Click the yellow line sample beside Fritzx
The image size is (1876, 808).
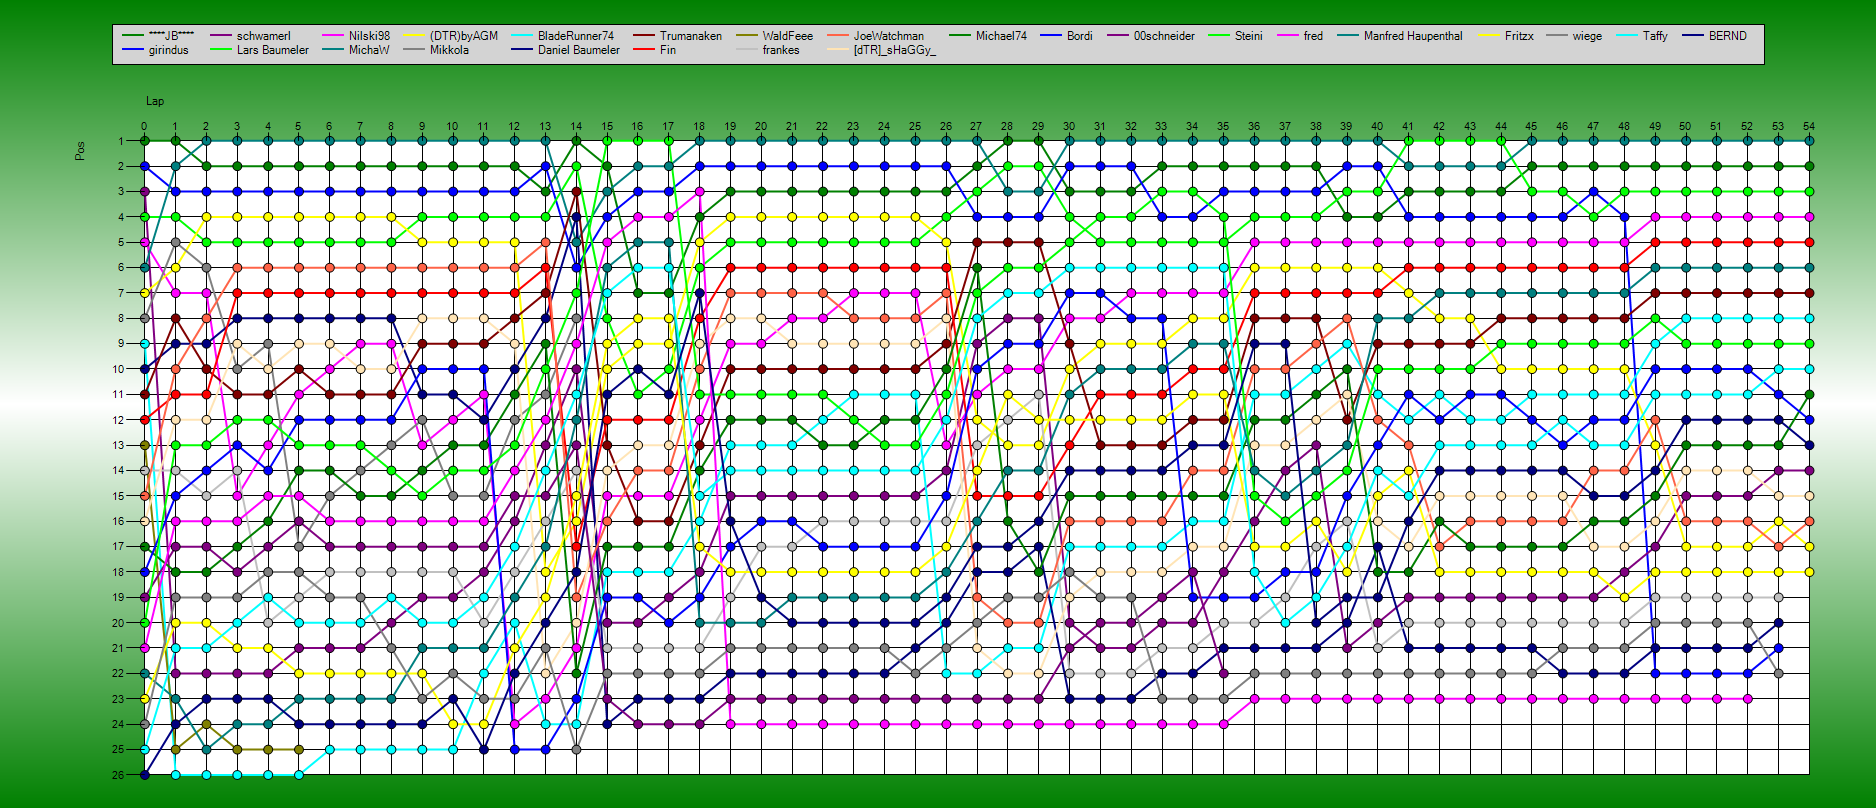tap(1488, 36)
